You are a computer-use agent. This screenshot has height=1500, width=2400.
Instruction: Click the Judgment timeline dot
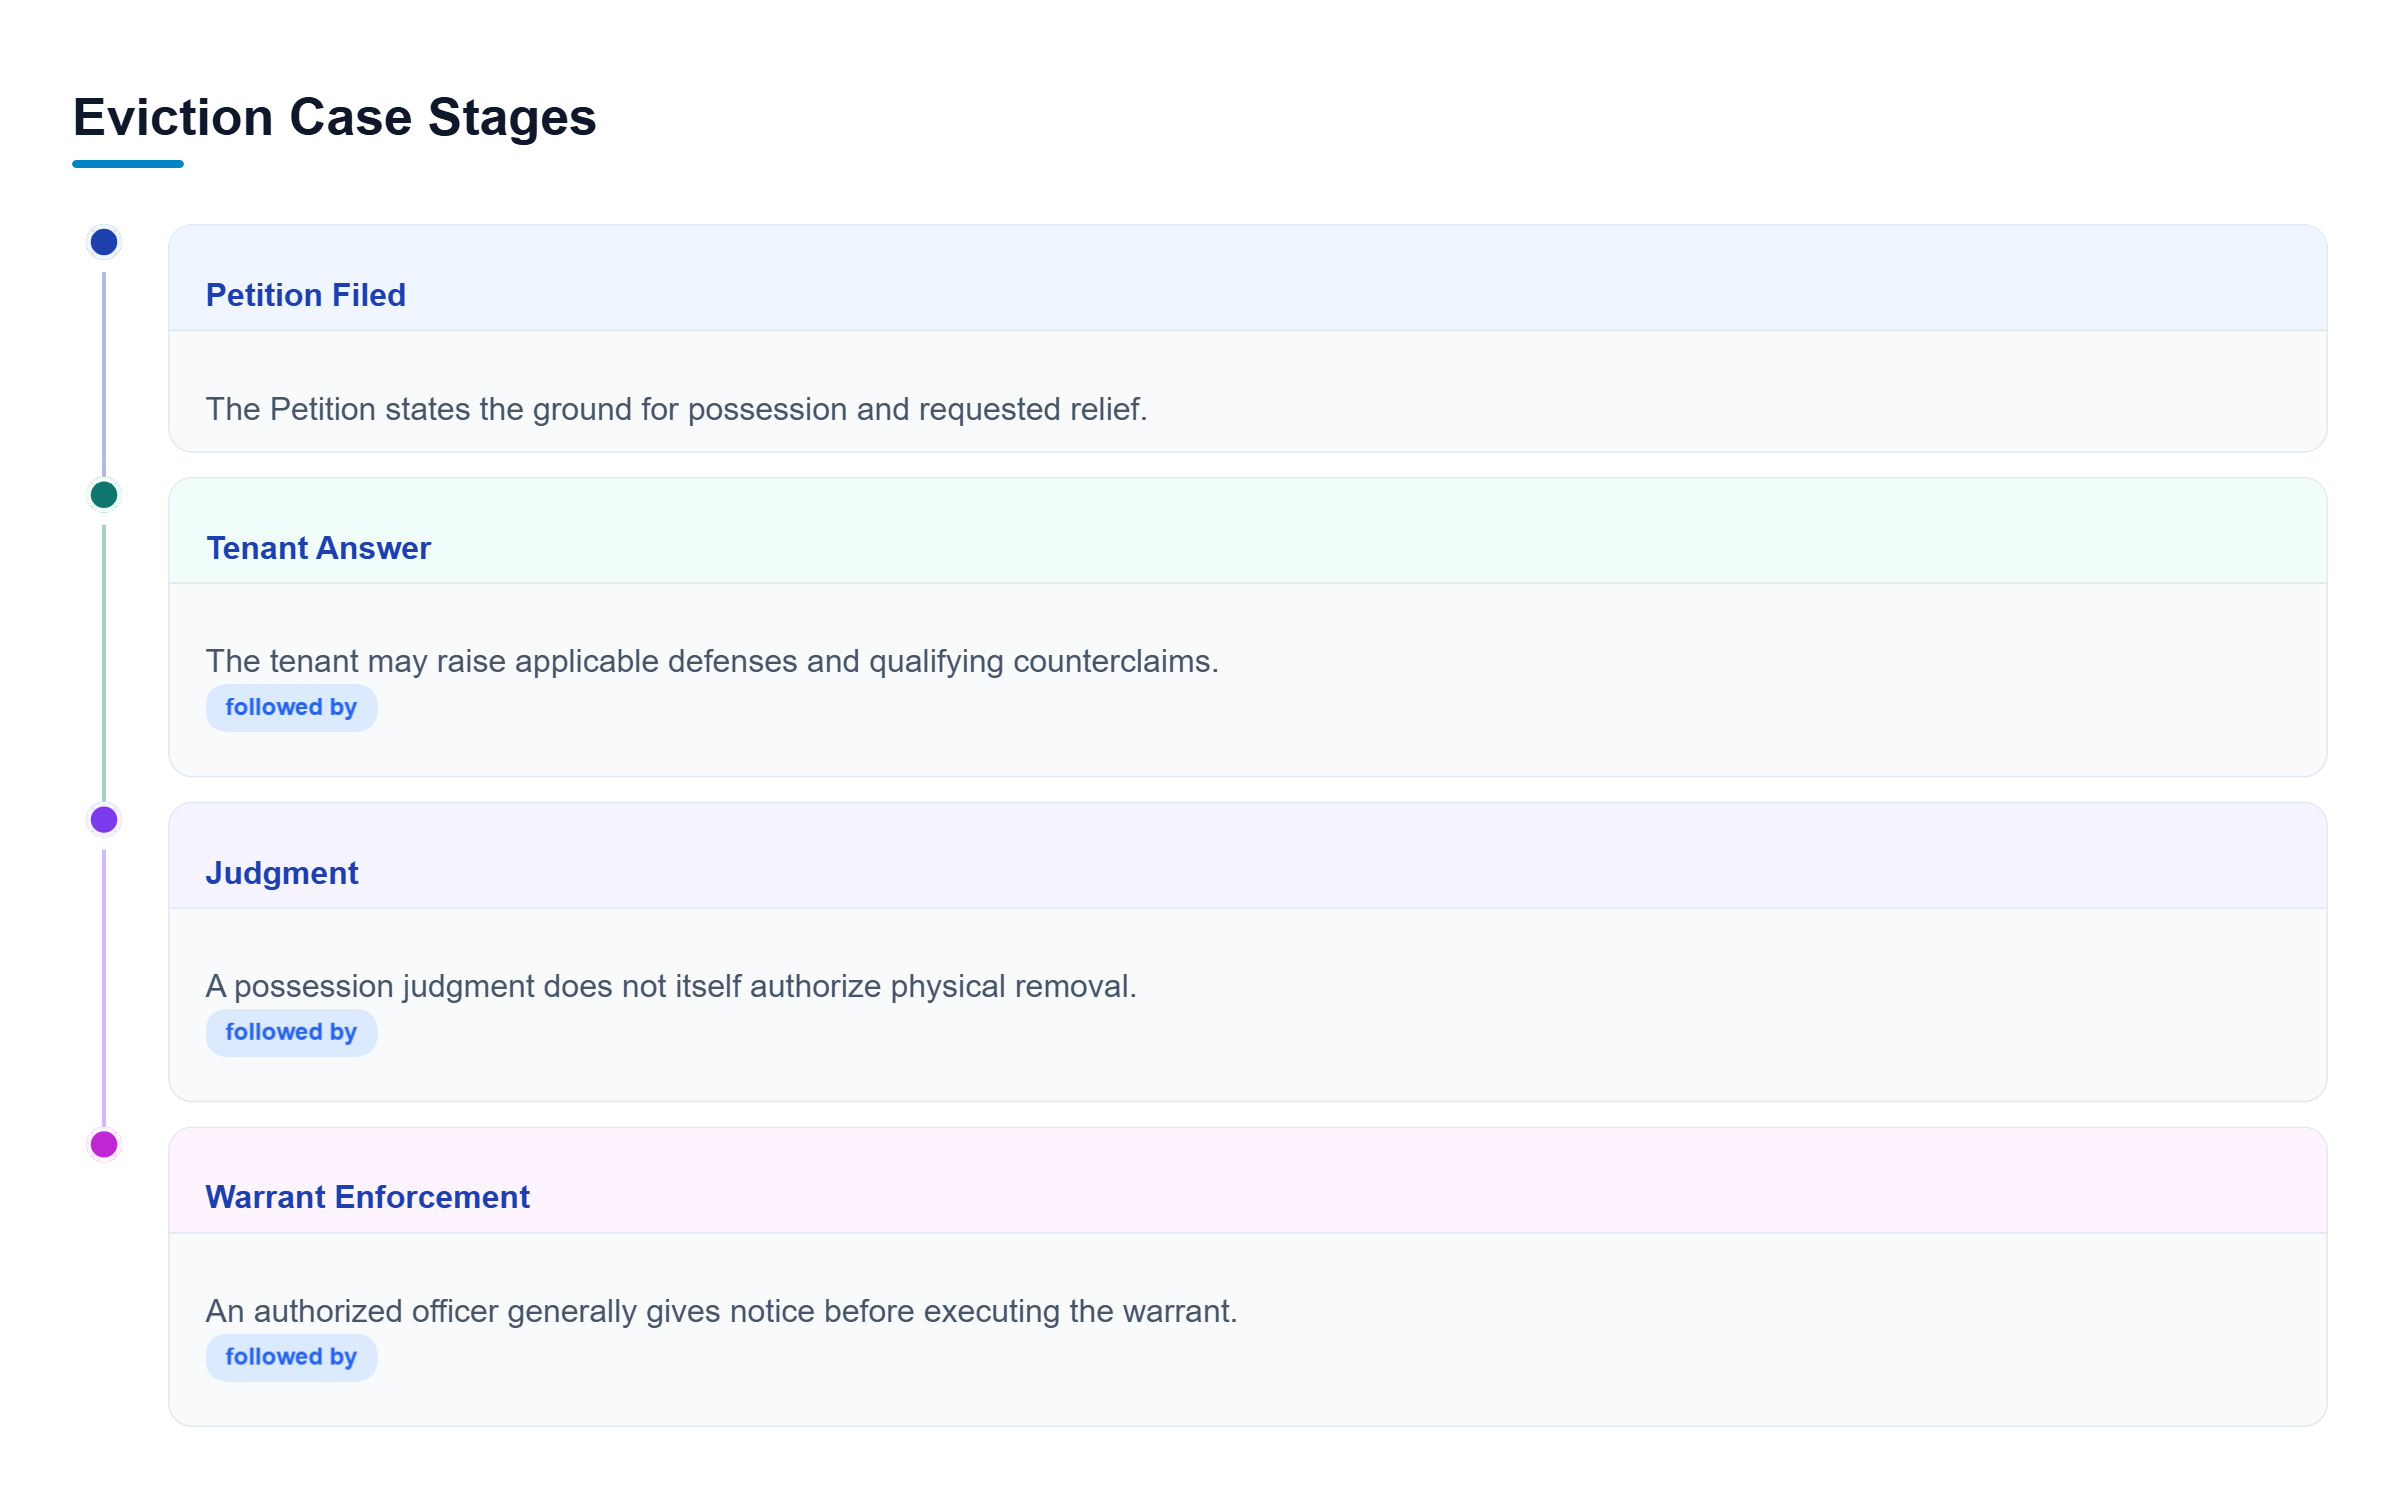tap(104, 820)
